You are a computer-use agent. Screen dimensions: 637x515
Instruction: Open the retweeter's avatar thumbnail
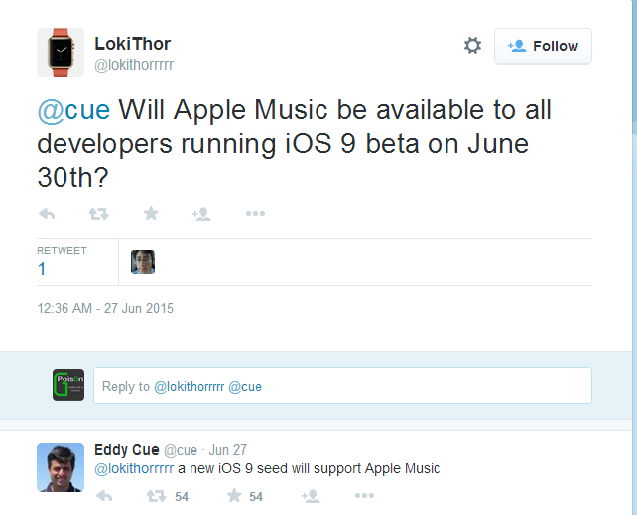click(x=143, y=262)
